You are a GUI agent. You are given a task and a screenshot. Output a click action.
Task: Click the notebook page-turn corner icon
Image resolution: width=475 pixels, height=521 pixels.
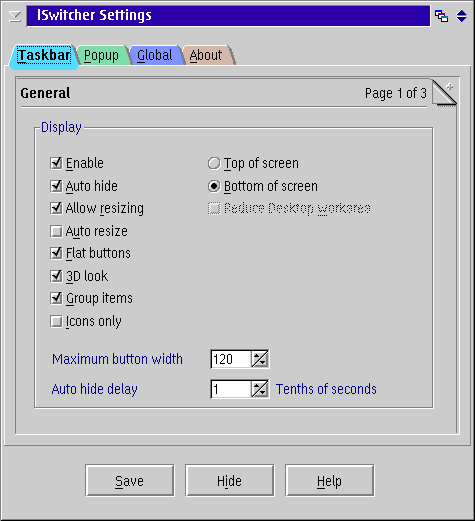[x=445, y=93]
